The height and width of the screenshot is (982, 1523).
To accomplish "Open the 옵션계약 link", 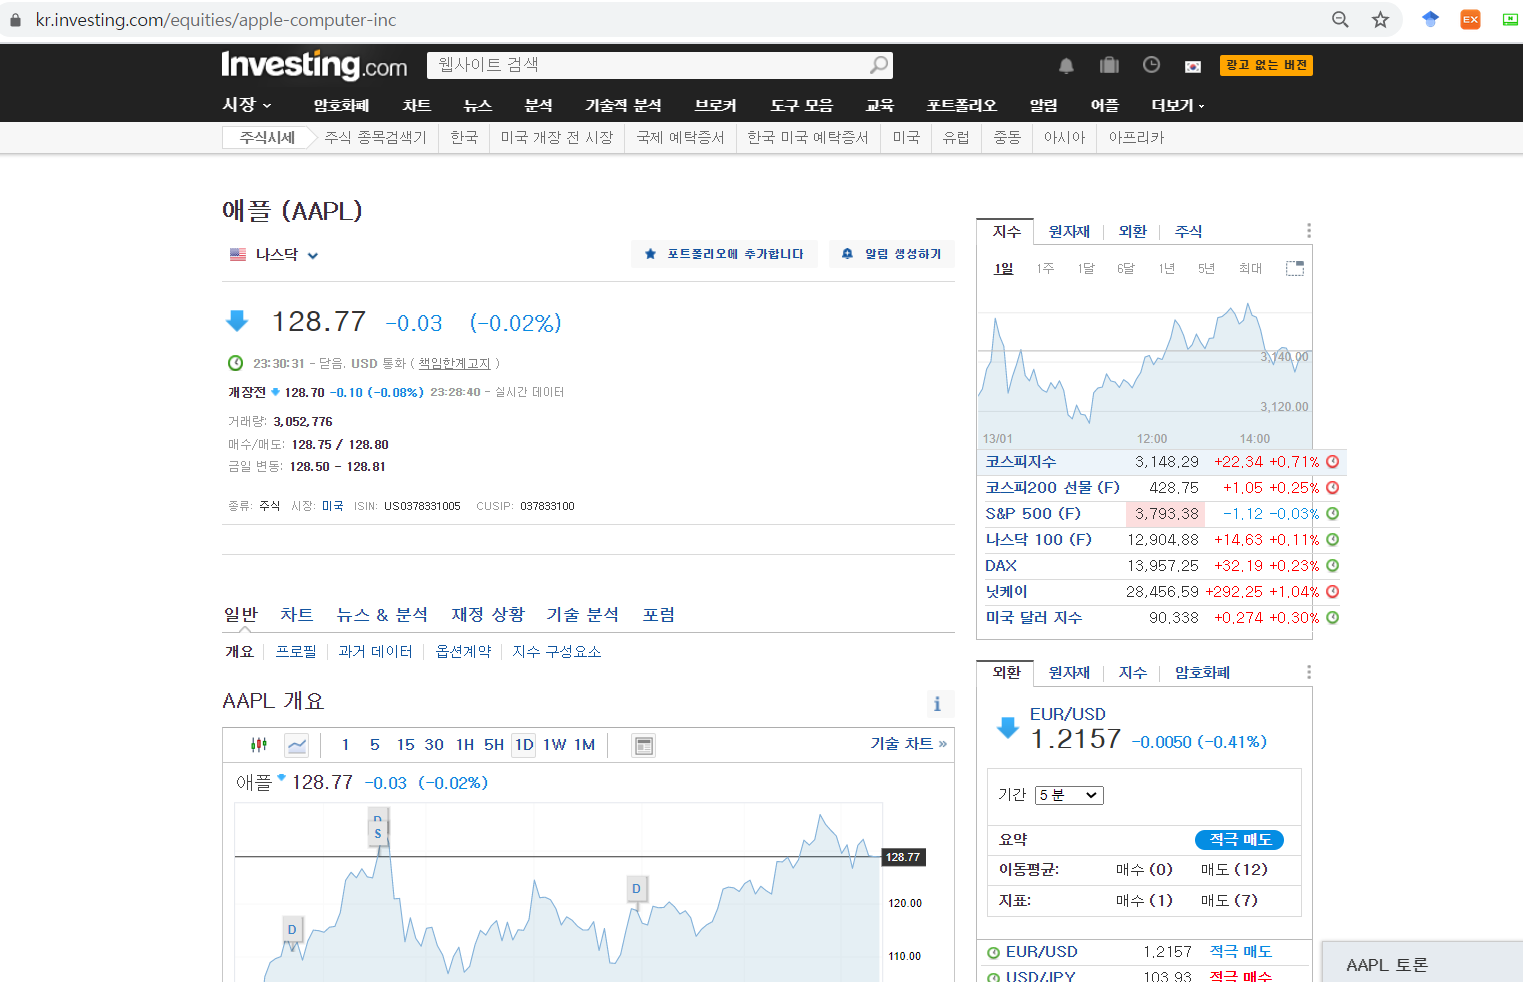I will [x=463, y=651].
